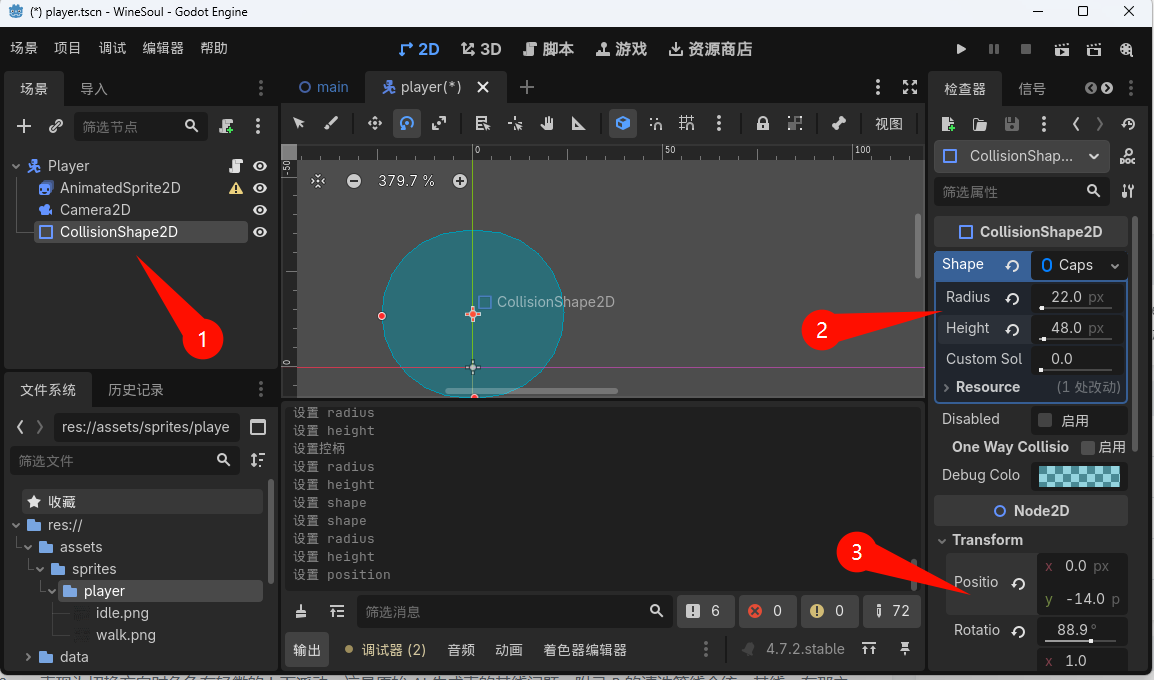Image resolution: width=1154 pixels, height=680 pixels.
Task: Open the documentation for CollisionShape2D
Action: point(1127,156)
